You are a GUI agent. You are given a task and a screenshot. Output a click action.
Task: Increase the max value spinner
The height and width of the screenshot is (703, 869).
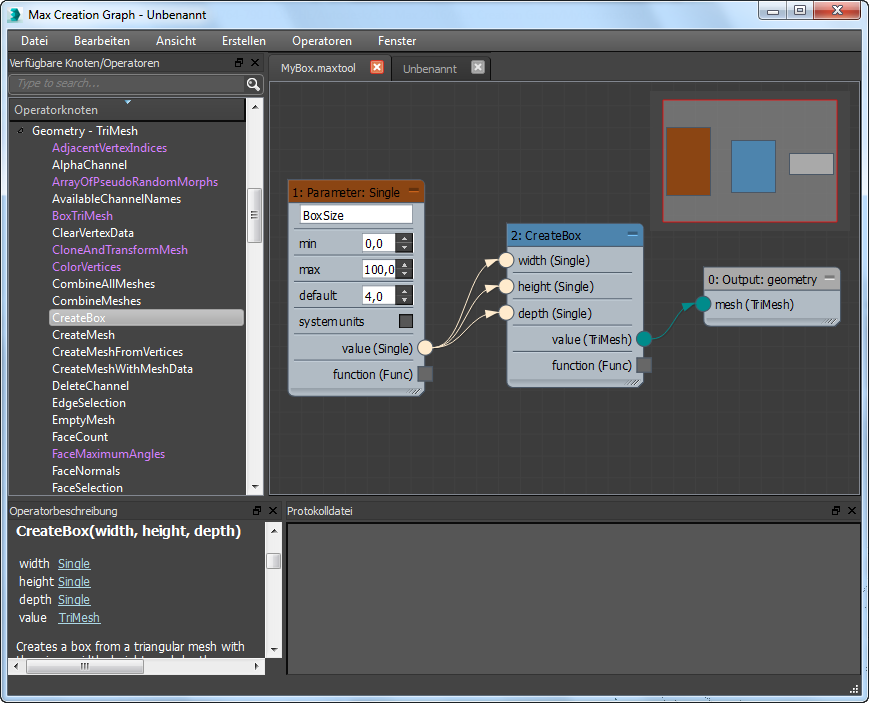pos(405,264)
